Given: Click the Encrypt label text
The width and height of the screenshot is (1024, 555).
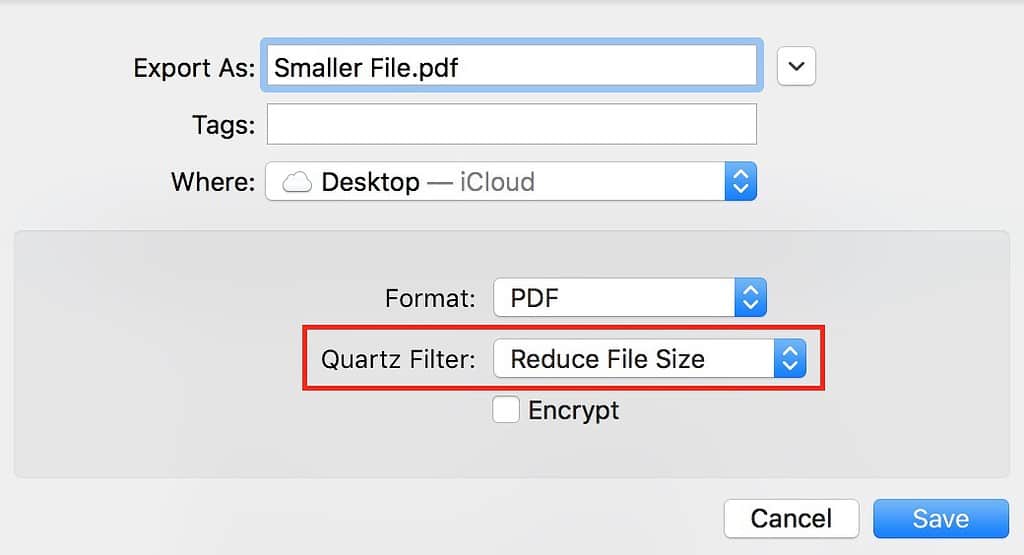Looking at the screenshot, I should click(x=573, y=410).
